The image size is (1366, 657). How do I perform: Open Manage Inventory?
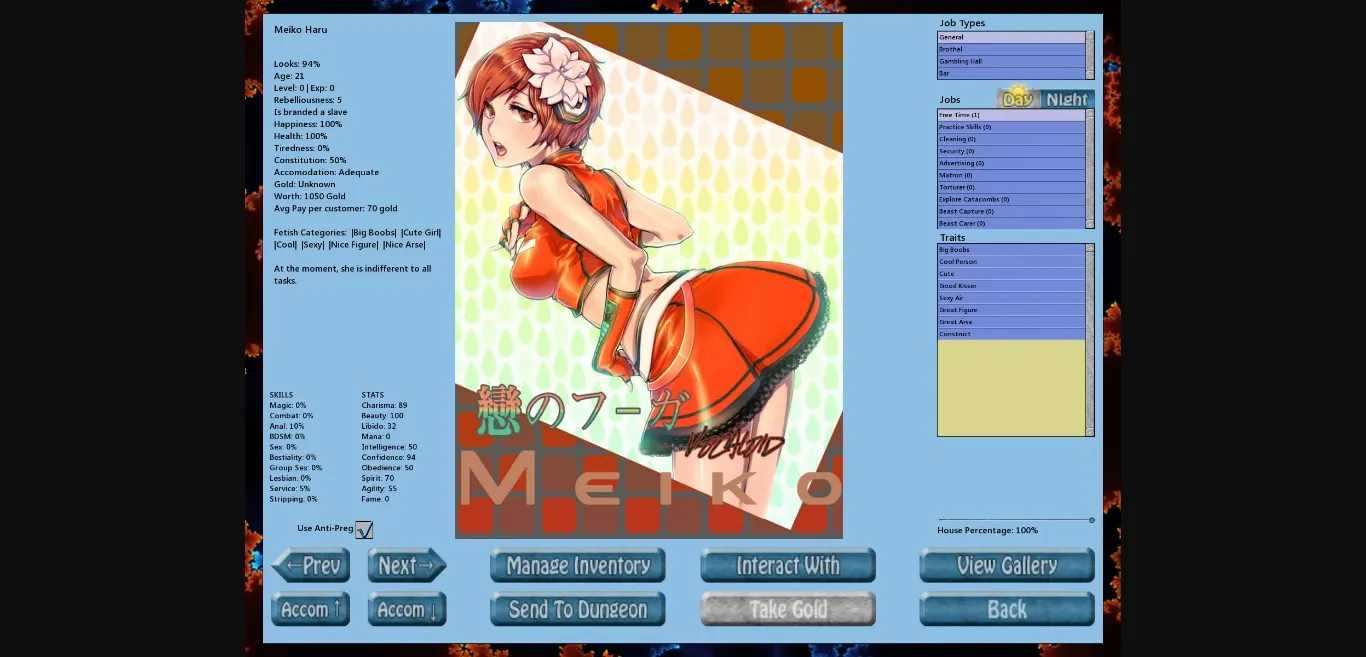click(x=577, y=565)
